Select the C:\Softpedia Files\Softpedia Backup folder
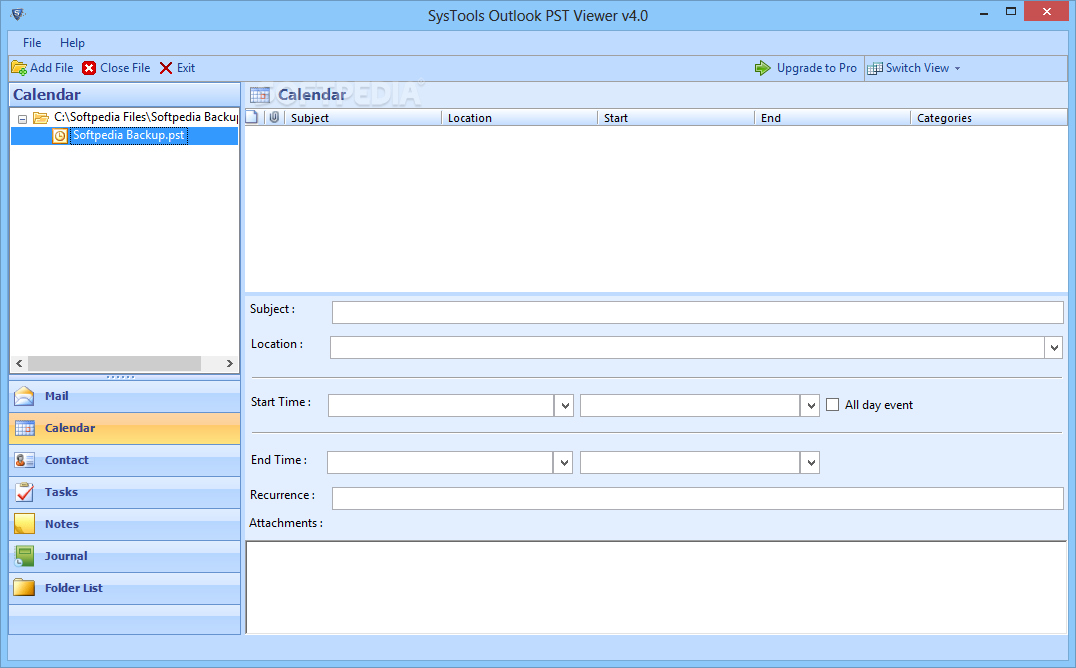 [145, 117]
